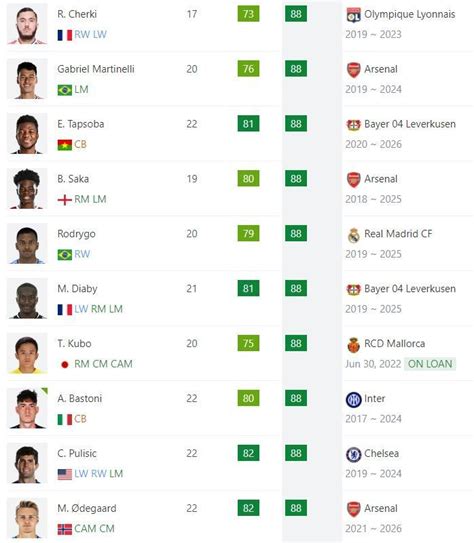Screen dimensions: 474x543
Task: Open R. Cherki player name link
Action: point(77,14)
